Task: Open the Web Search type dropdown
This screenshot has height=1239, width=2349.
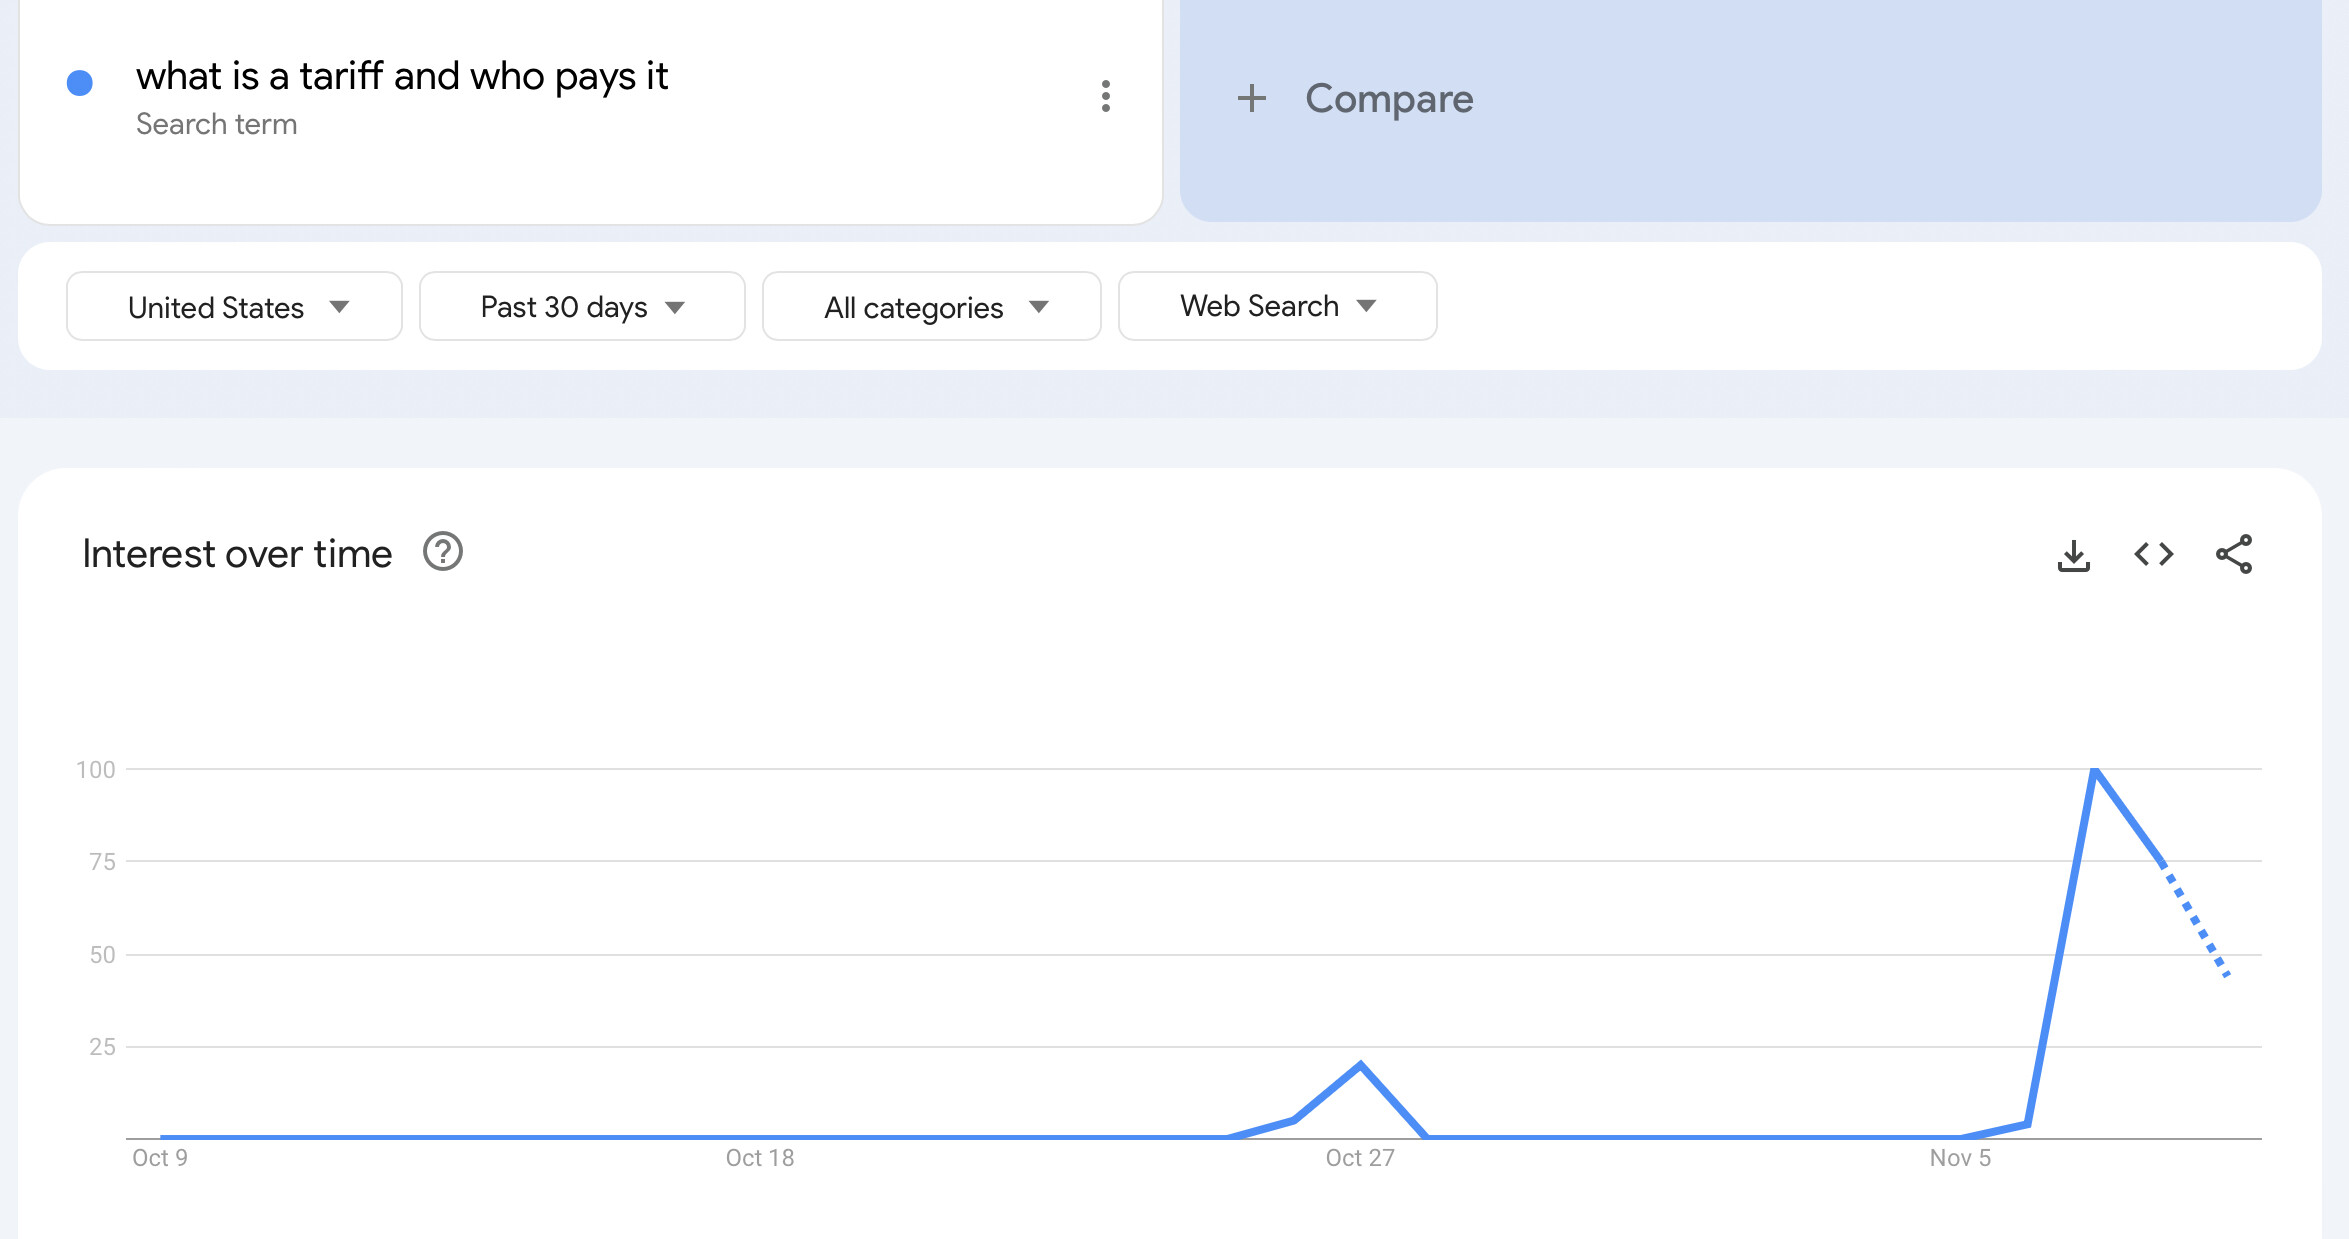Action: (x=1277, y=306)
